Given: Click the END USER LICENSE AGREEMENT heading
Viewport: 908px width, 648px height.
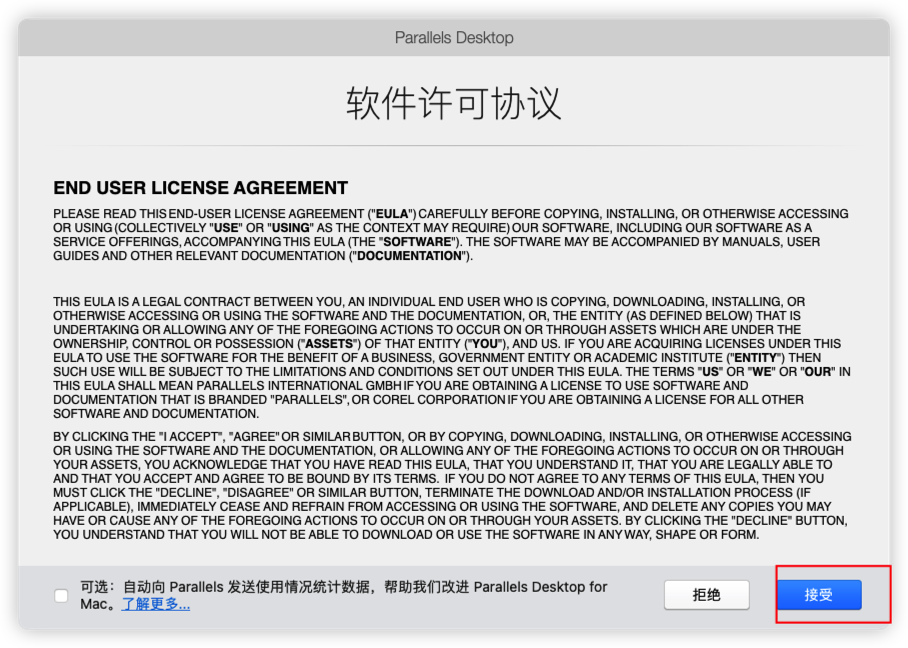Looking at the screenshot, I should 200,188.
